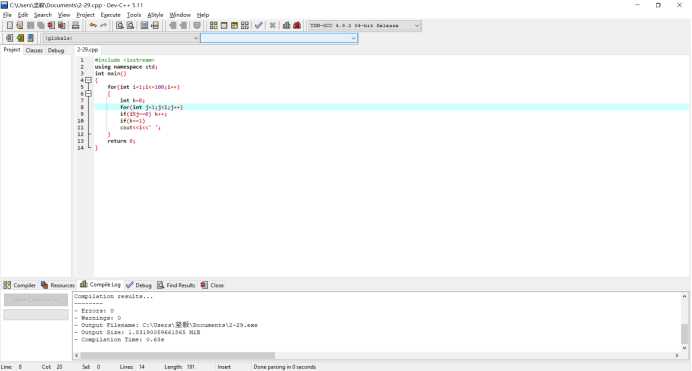692x371 pixels.
Task: Click the Debug checkmark toolbar icon
Action: 259,26
